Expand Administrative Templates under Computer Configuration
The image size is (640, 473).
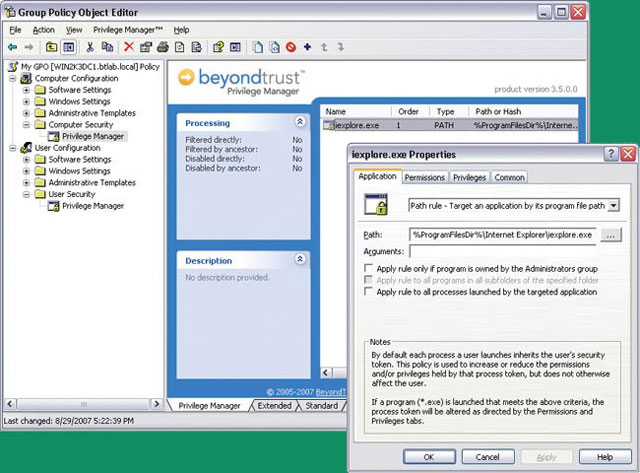pyautogui.click(x=27, y=113)
